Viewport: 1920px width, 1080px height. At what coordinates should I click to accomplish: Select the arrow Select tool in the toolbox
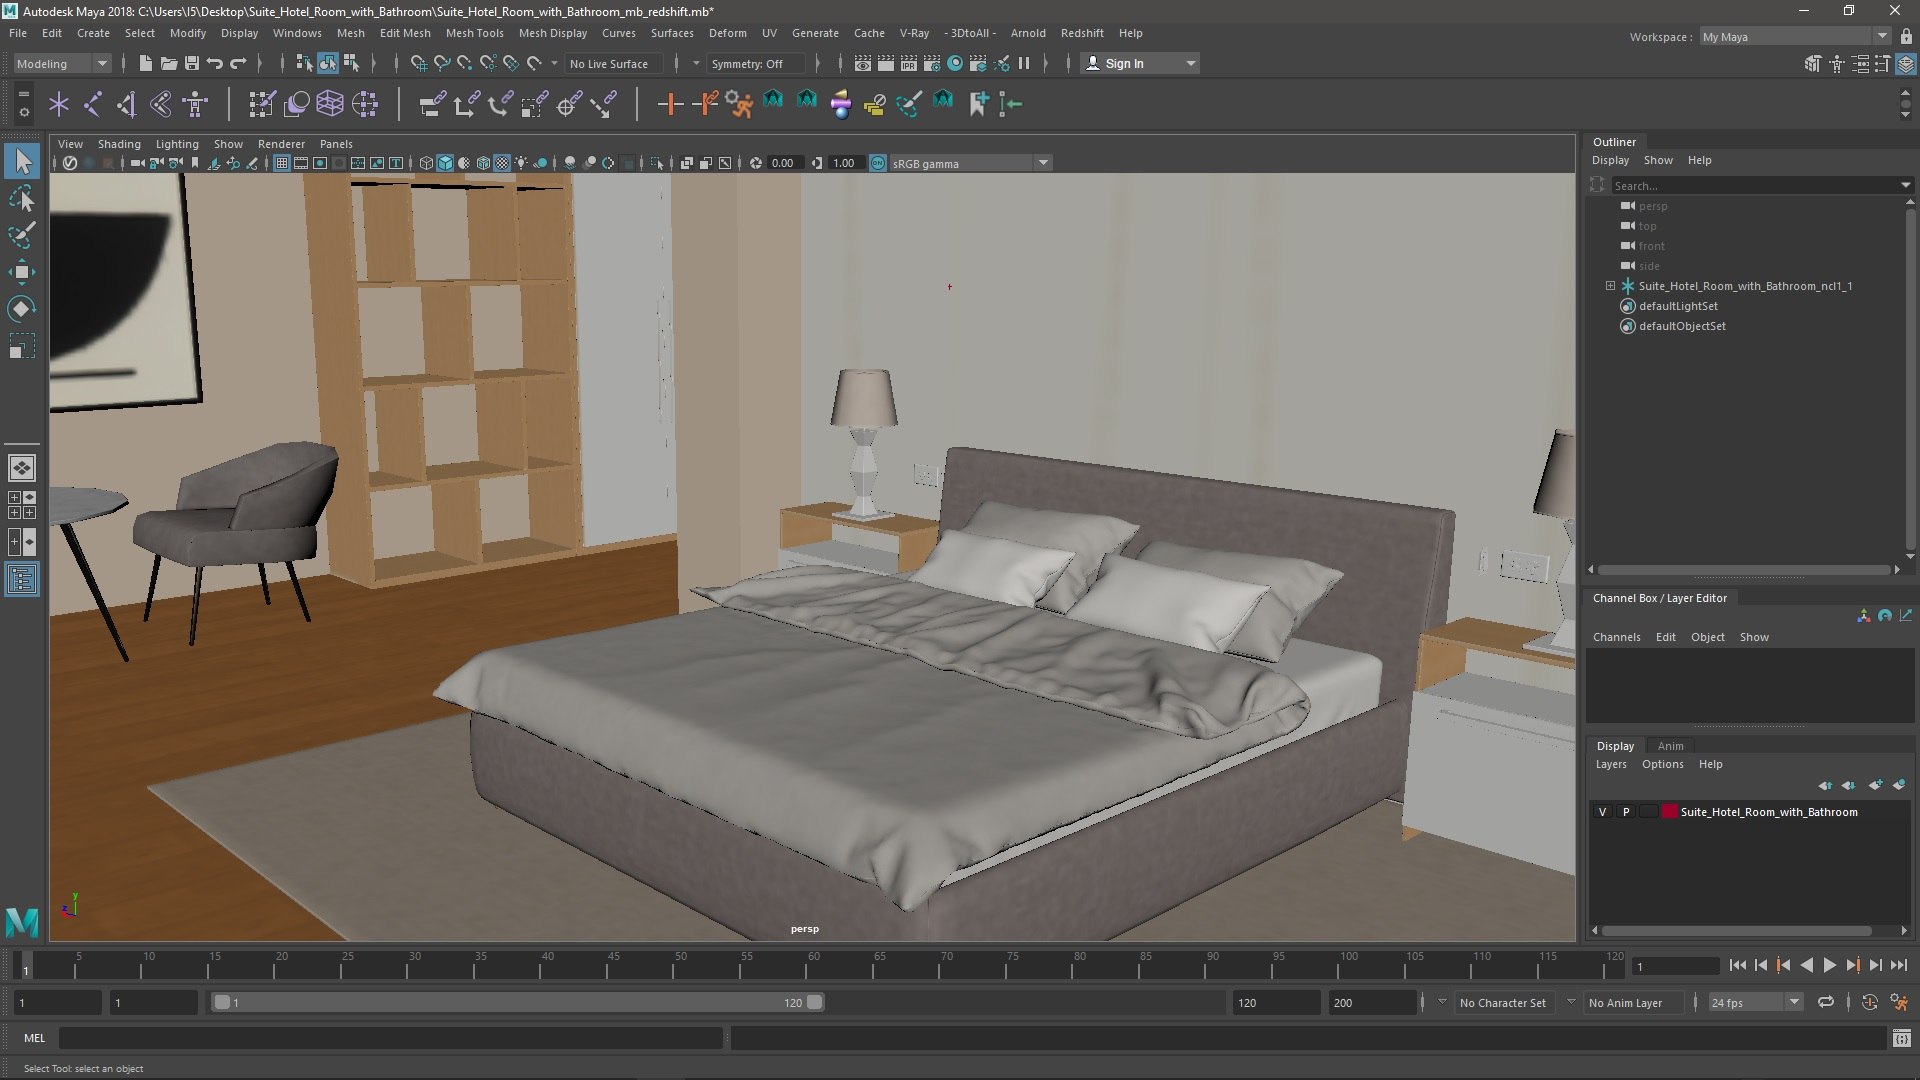22,161
